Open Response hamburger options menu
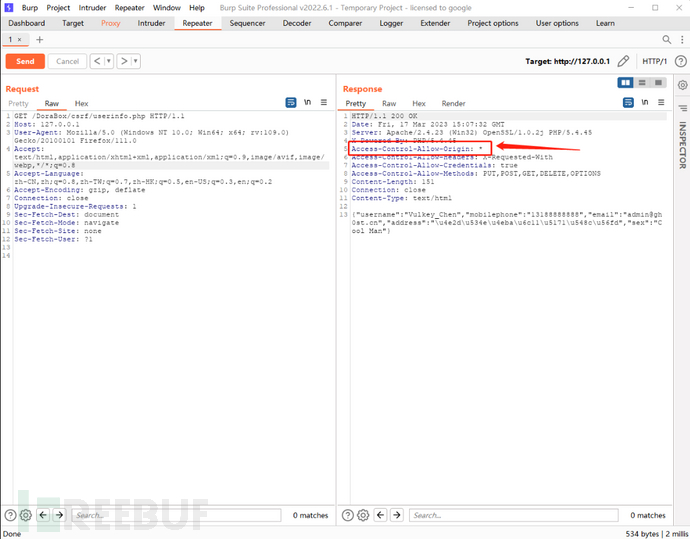The image size is (690, 539). pos(660,103)
